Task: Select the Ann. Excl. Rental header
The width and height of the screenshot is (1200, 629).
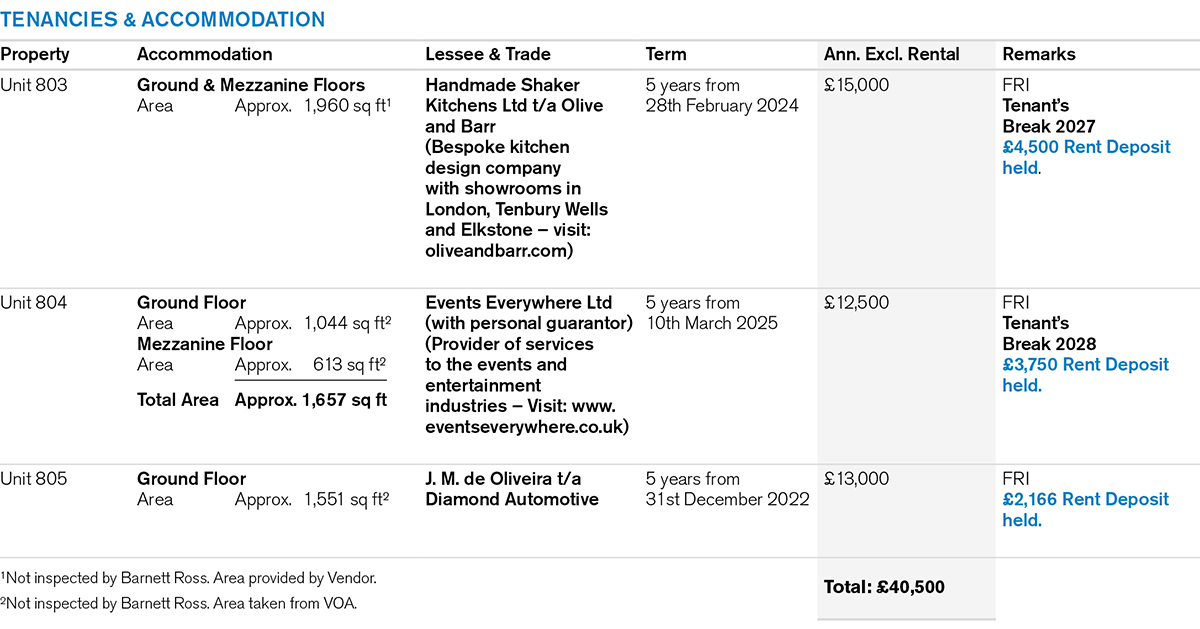Action: point(891,54)
